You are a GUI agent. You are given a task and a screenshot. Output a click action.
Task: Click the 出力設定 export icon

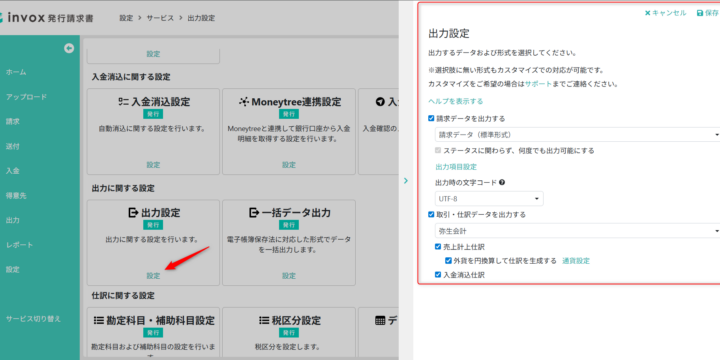tap(133, 213)
